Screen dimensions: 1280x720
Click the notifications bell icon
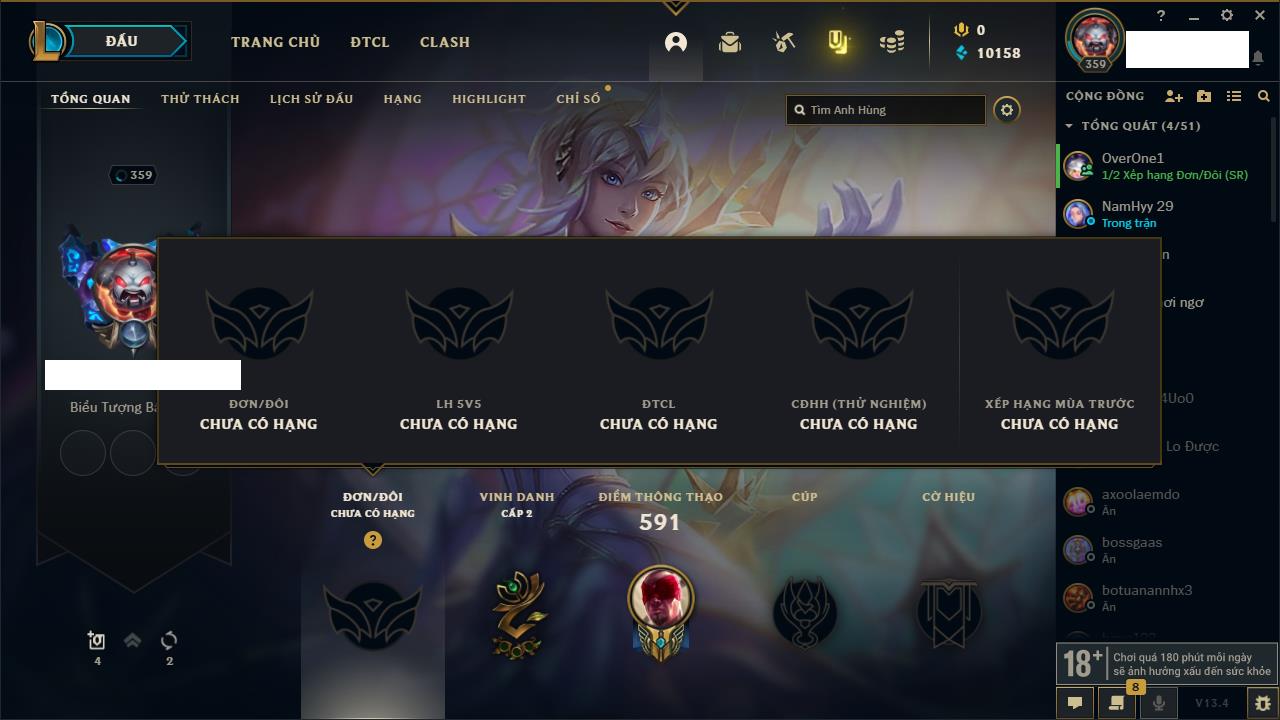(1257, 58)
